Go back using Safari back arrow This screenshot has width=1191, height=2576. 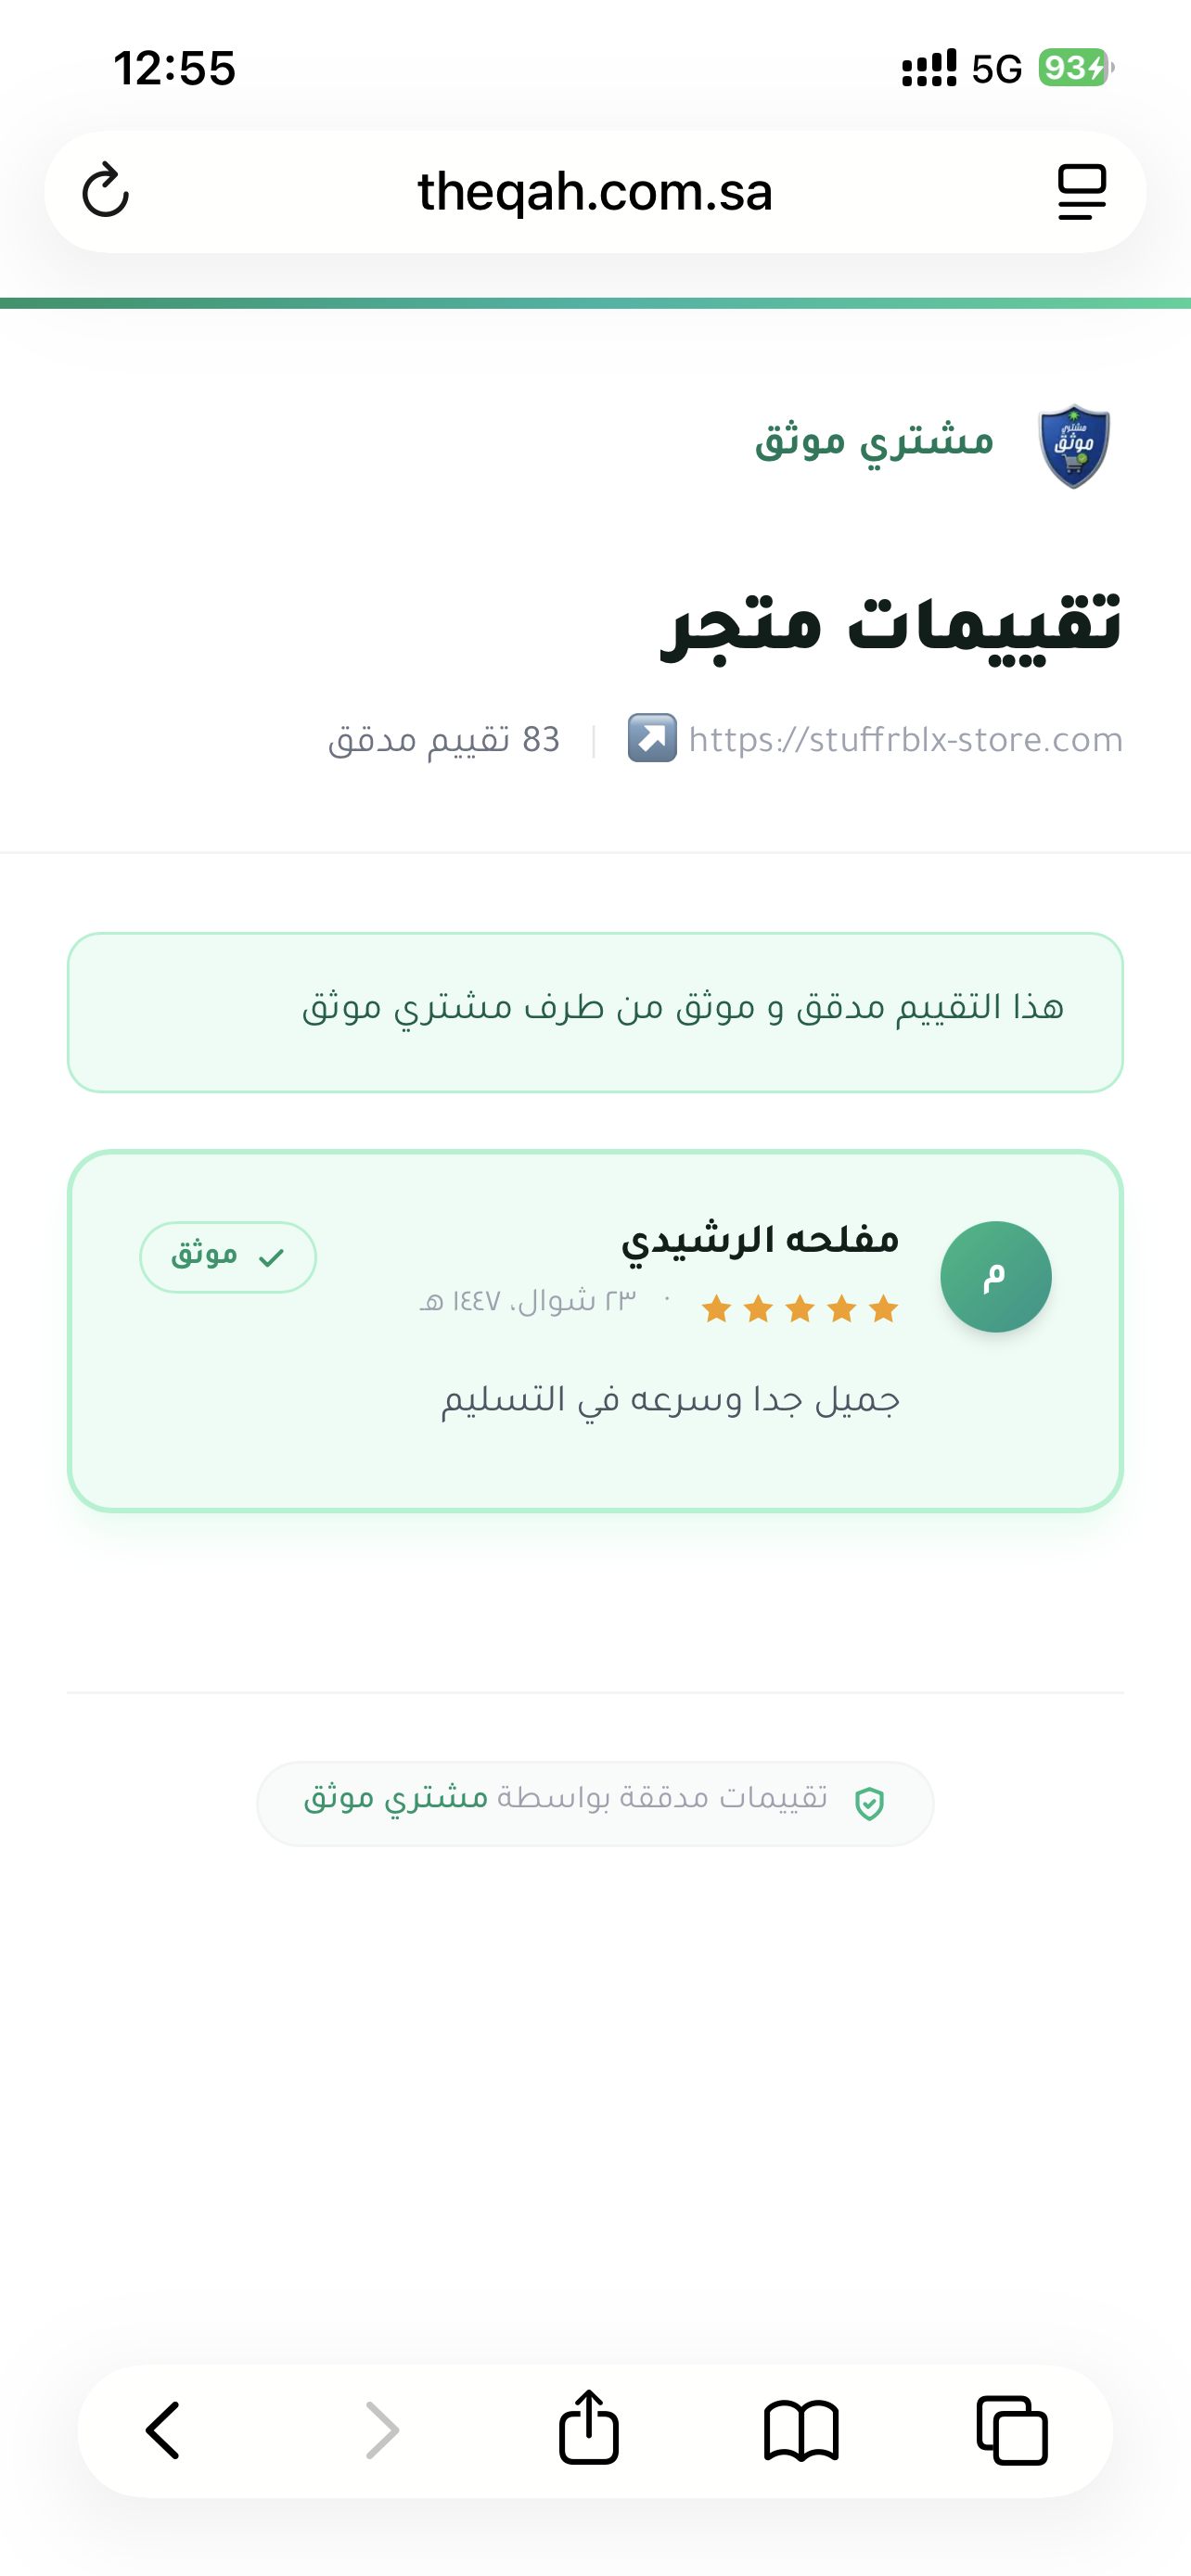coord(164,2430)
